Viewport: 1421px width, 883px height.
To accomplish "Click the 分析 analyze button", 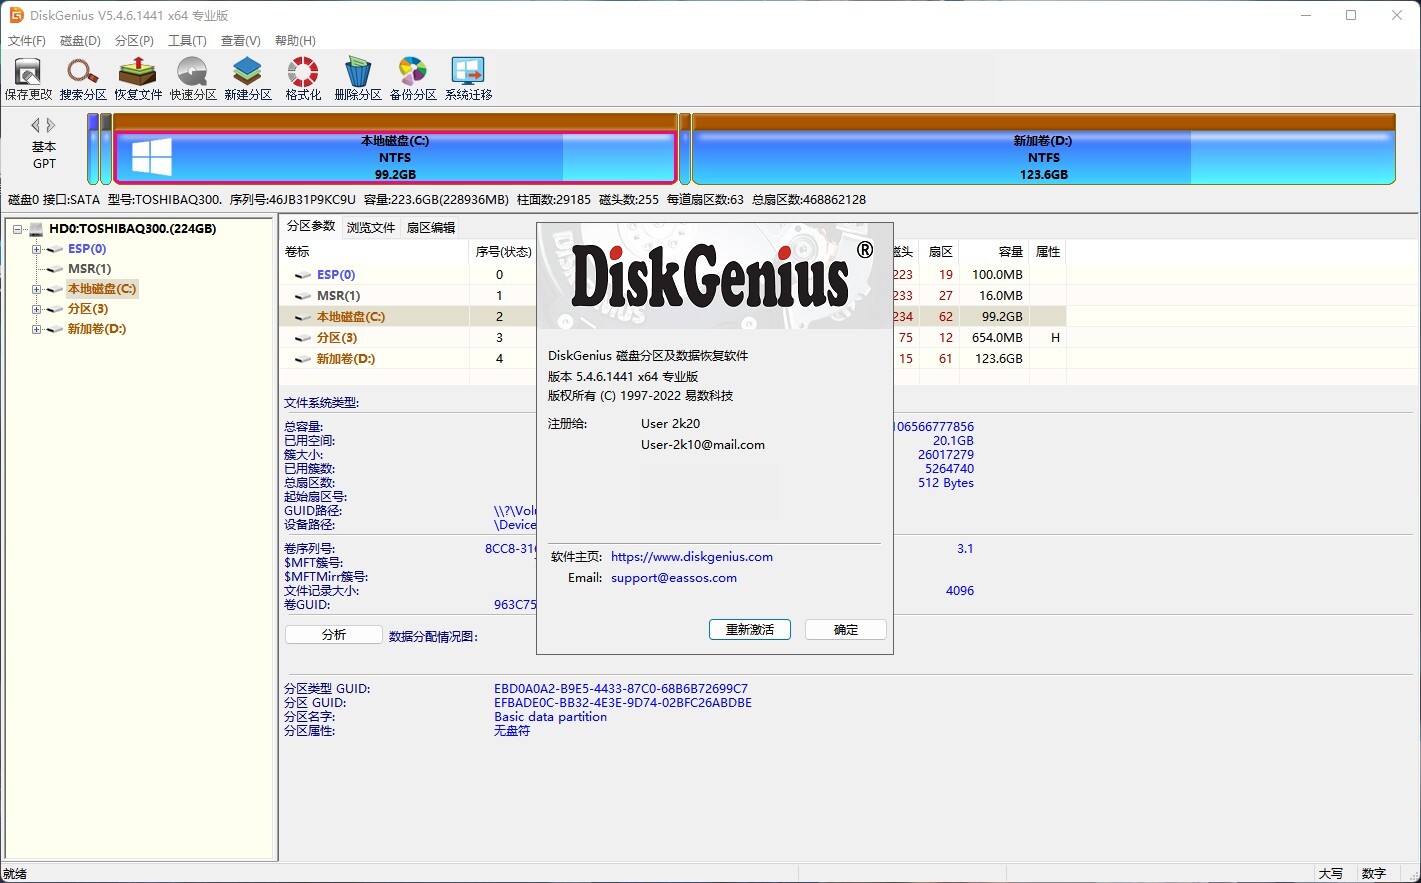I will [x=334, y=635].
